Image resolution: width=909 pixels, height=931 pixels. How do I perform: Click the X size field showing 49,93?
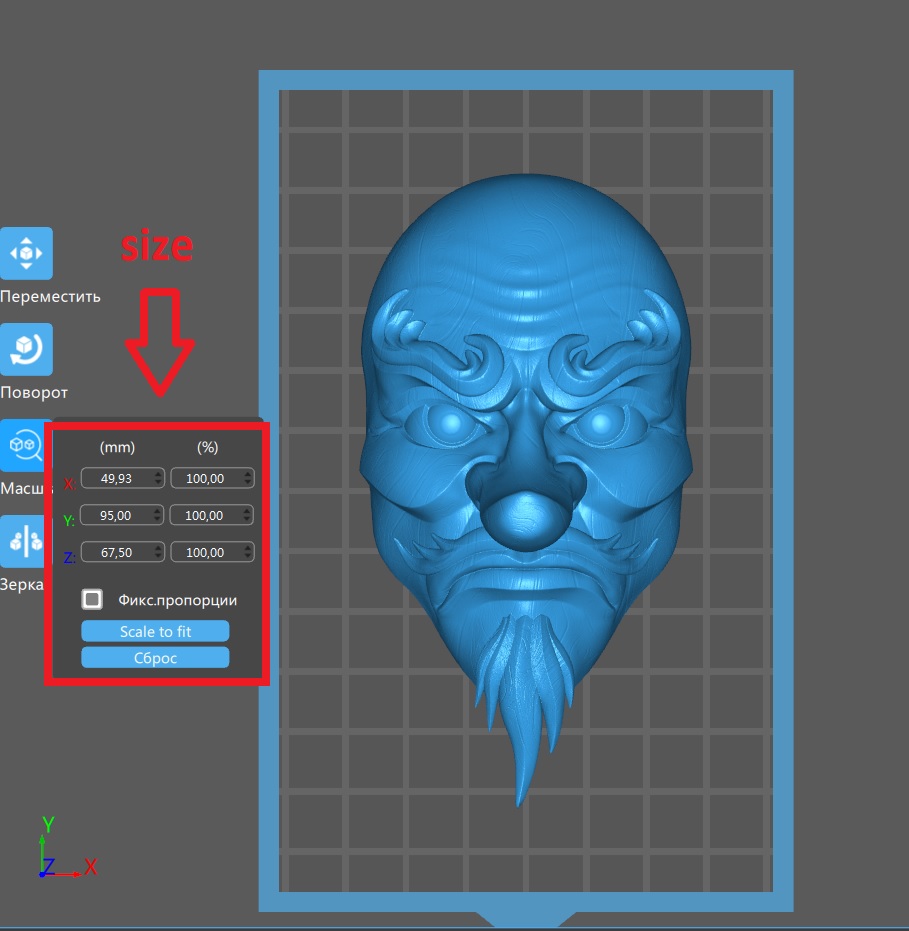point(115,479)
